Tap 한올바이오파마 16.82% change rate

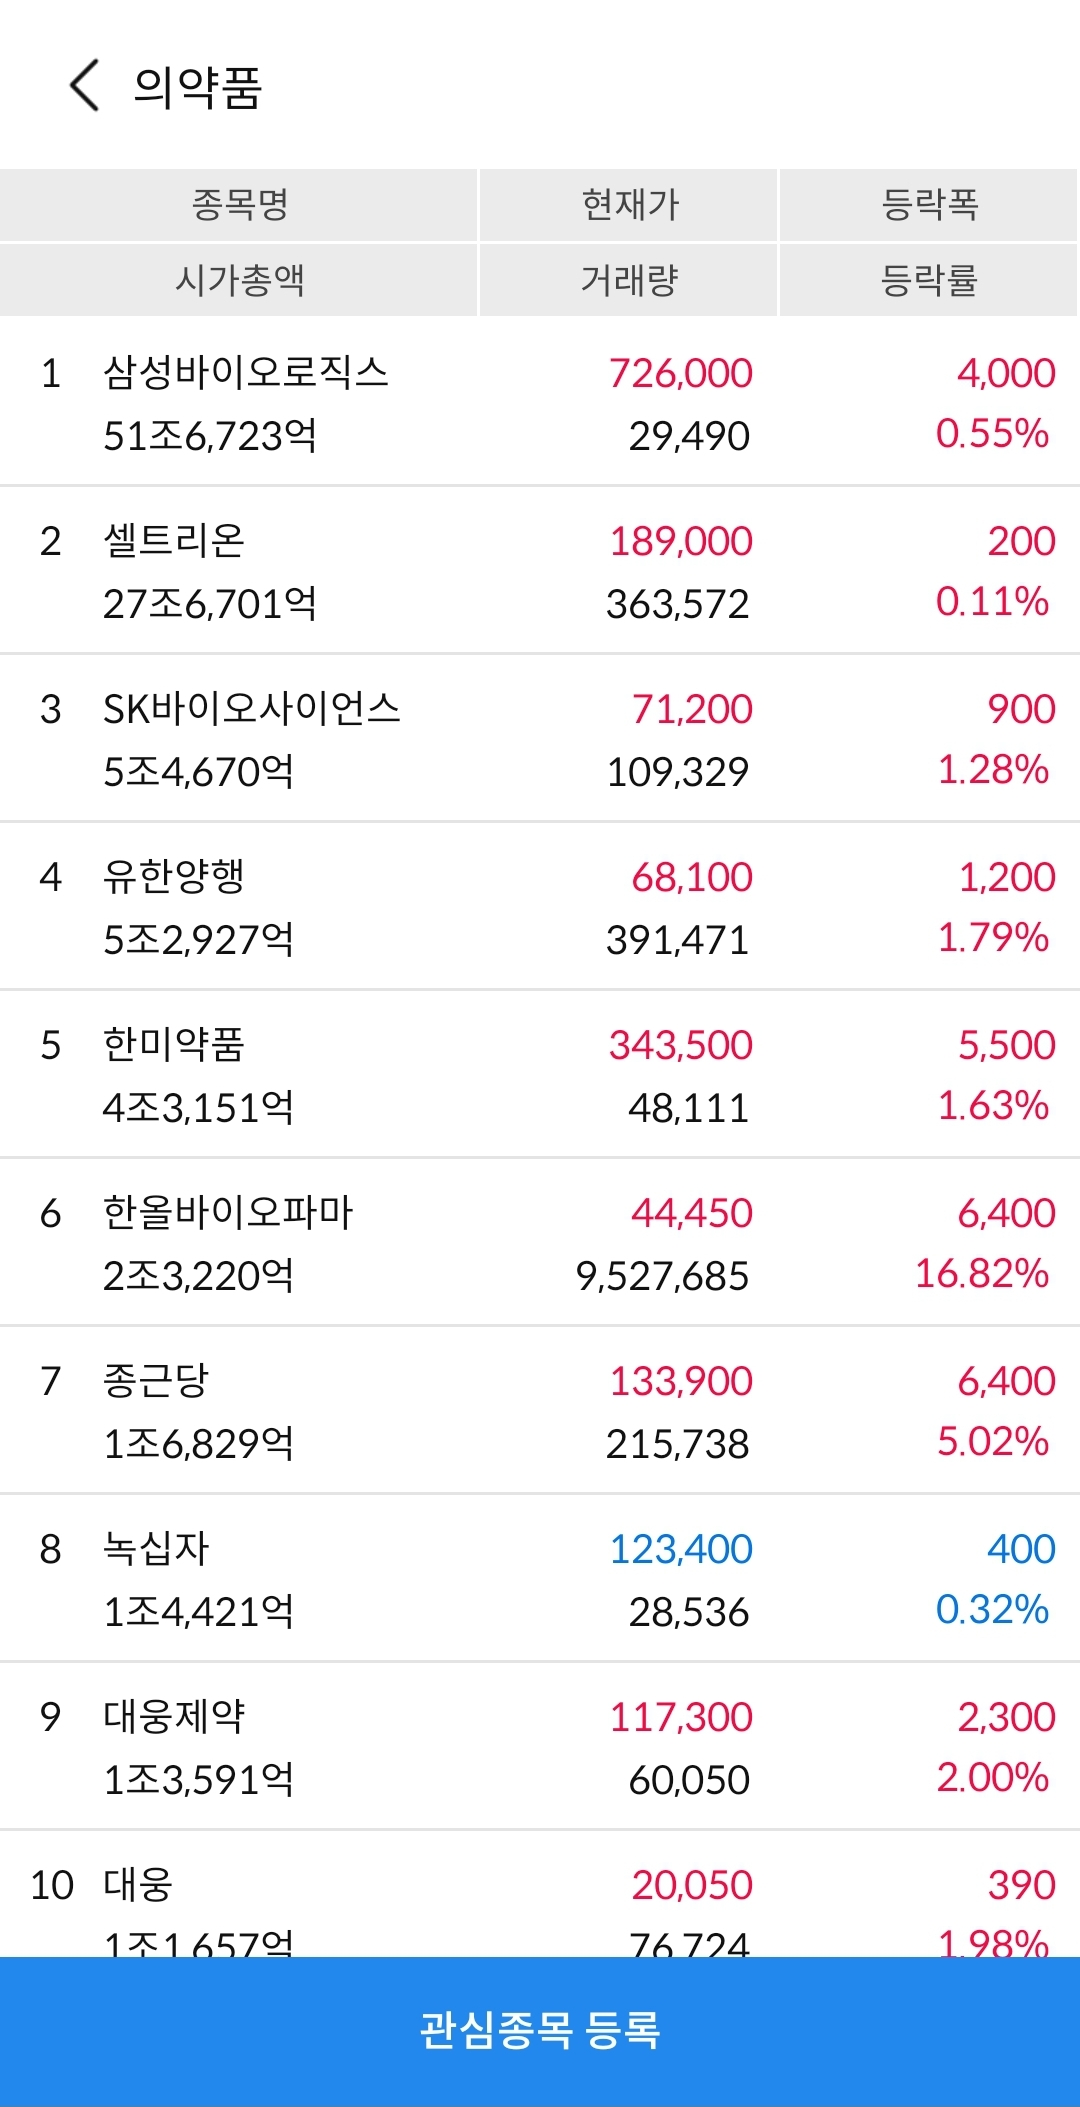pos(982,1273)
